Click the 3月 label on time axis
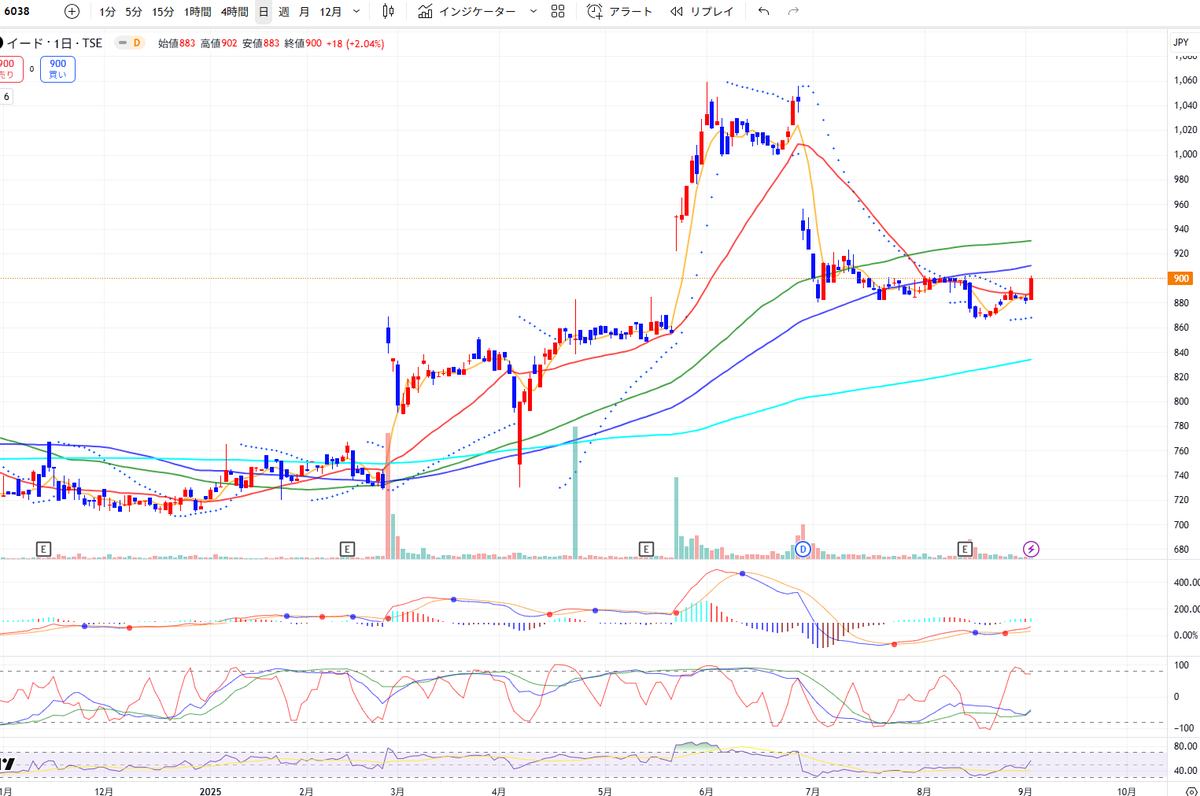 (x=397, y=790)
